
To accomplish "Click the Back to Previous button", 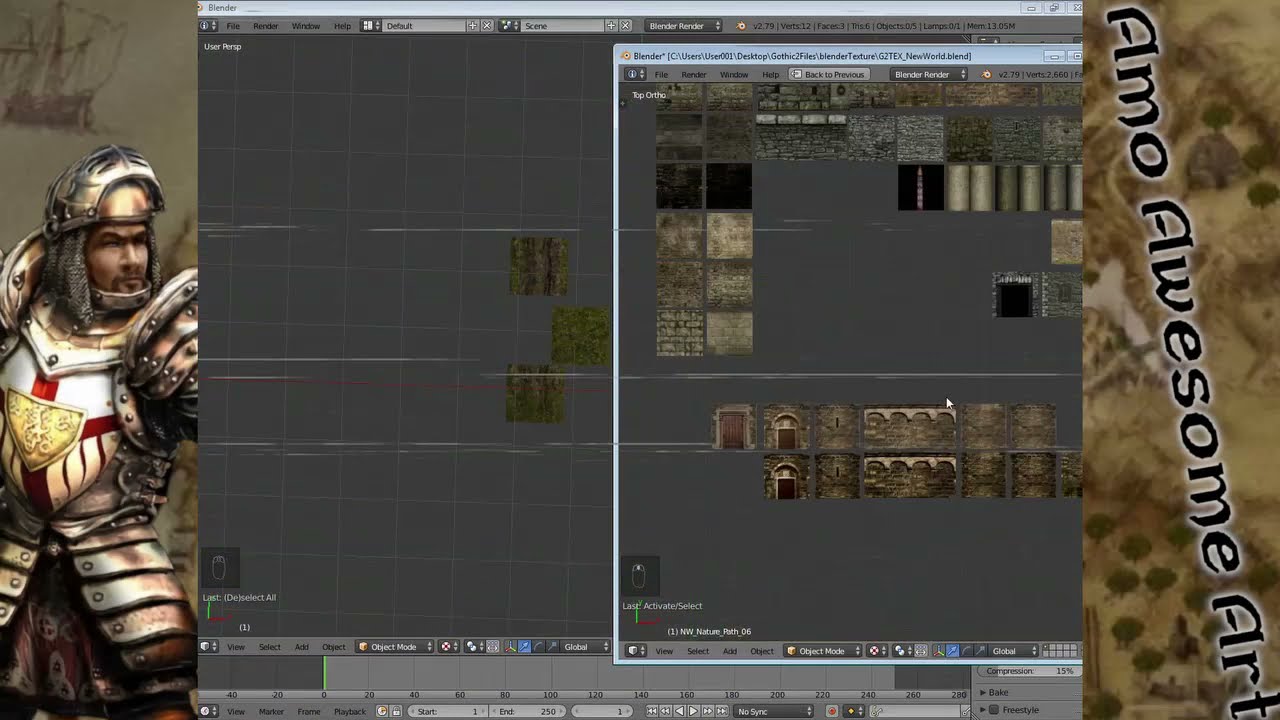I will tap(828, 74).
